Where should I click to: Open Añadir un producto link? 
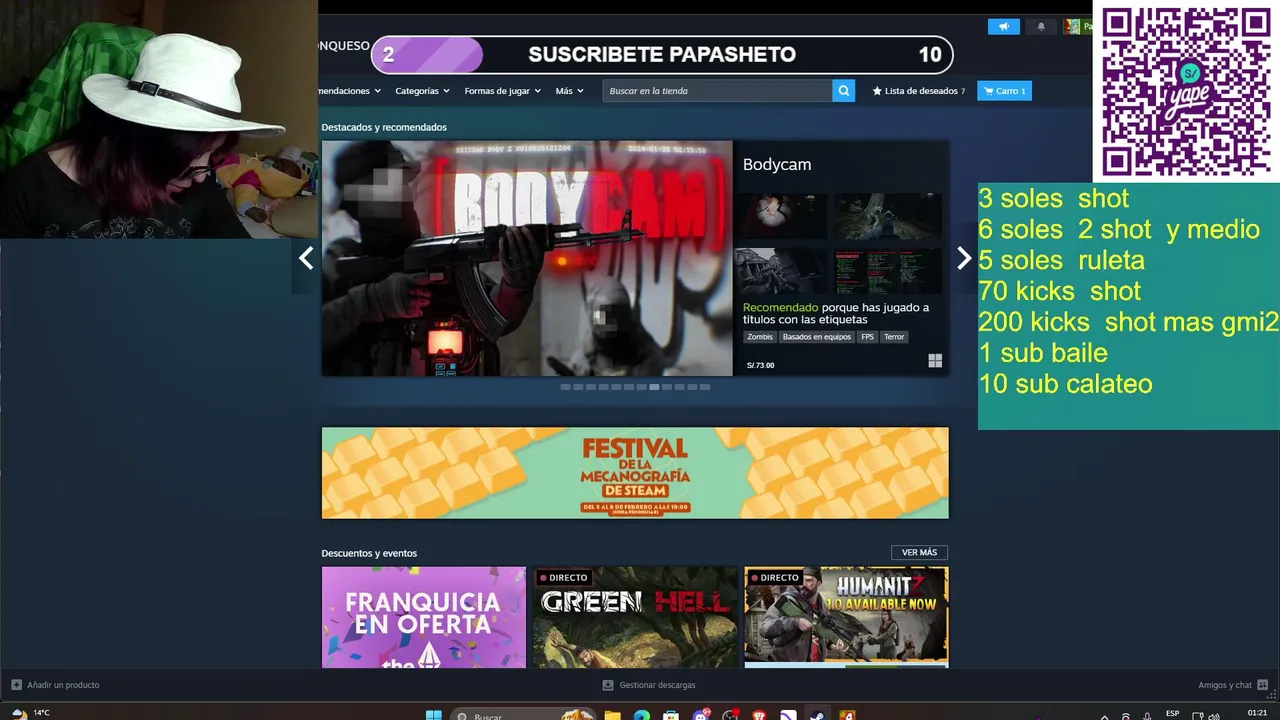(63, 685)
